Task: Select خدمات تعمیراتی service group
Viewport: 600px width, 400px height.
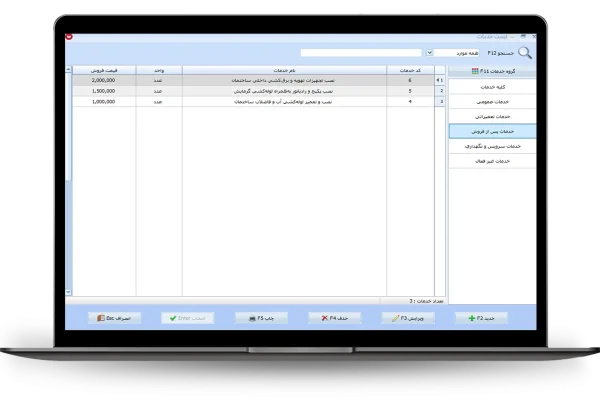Action: tap(492, 116)
